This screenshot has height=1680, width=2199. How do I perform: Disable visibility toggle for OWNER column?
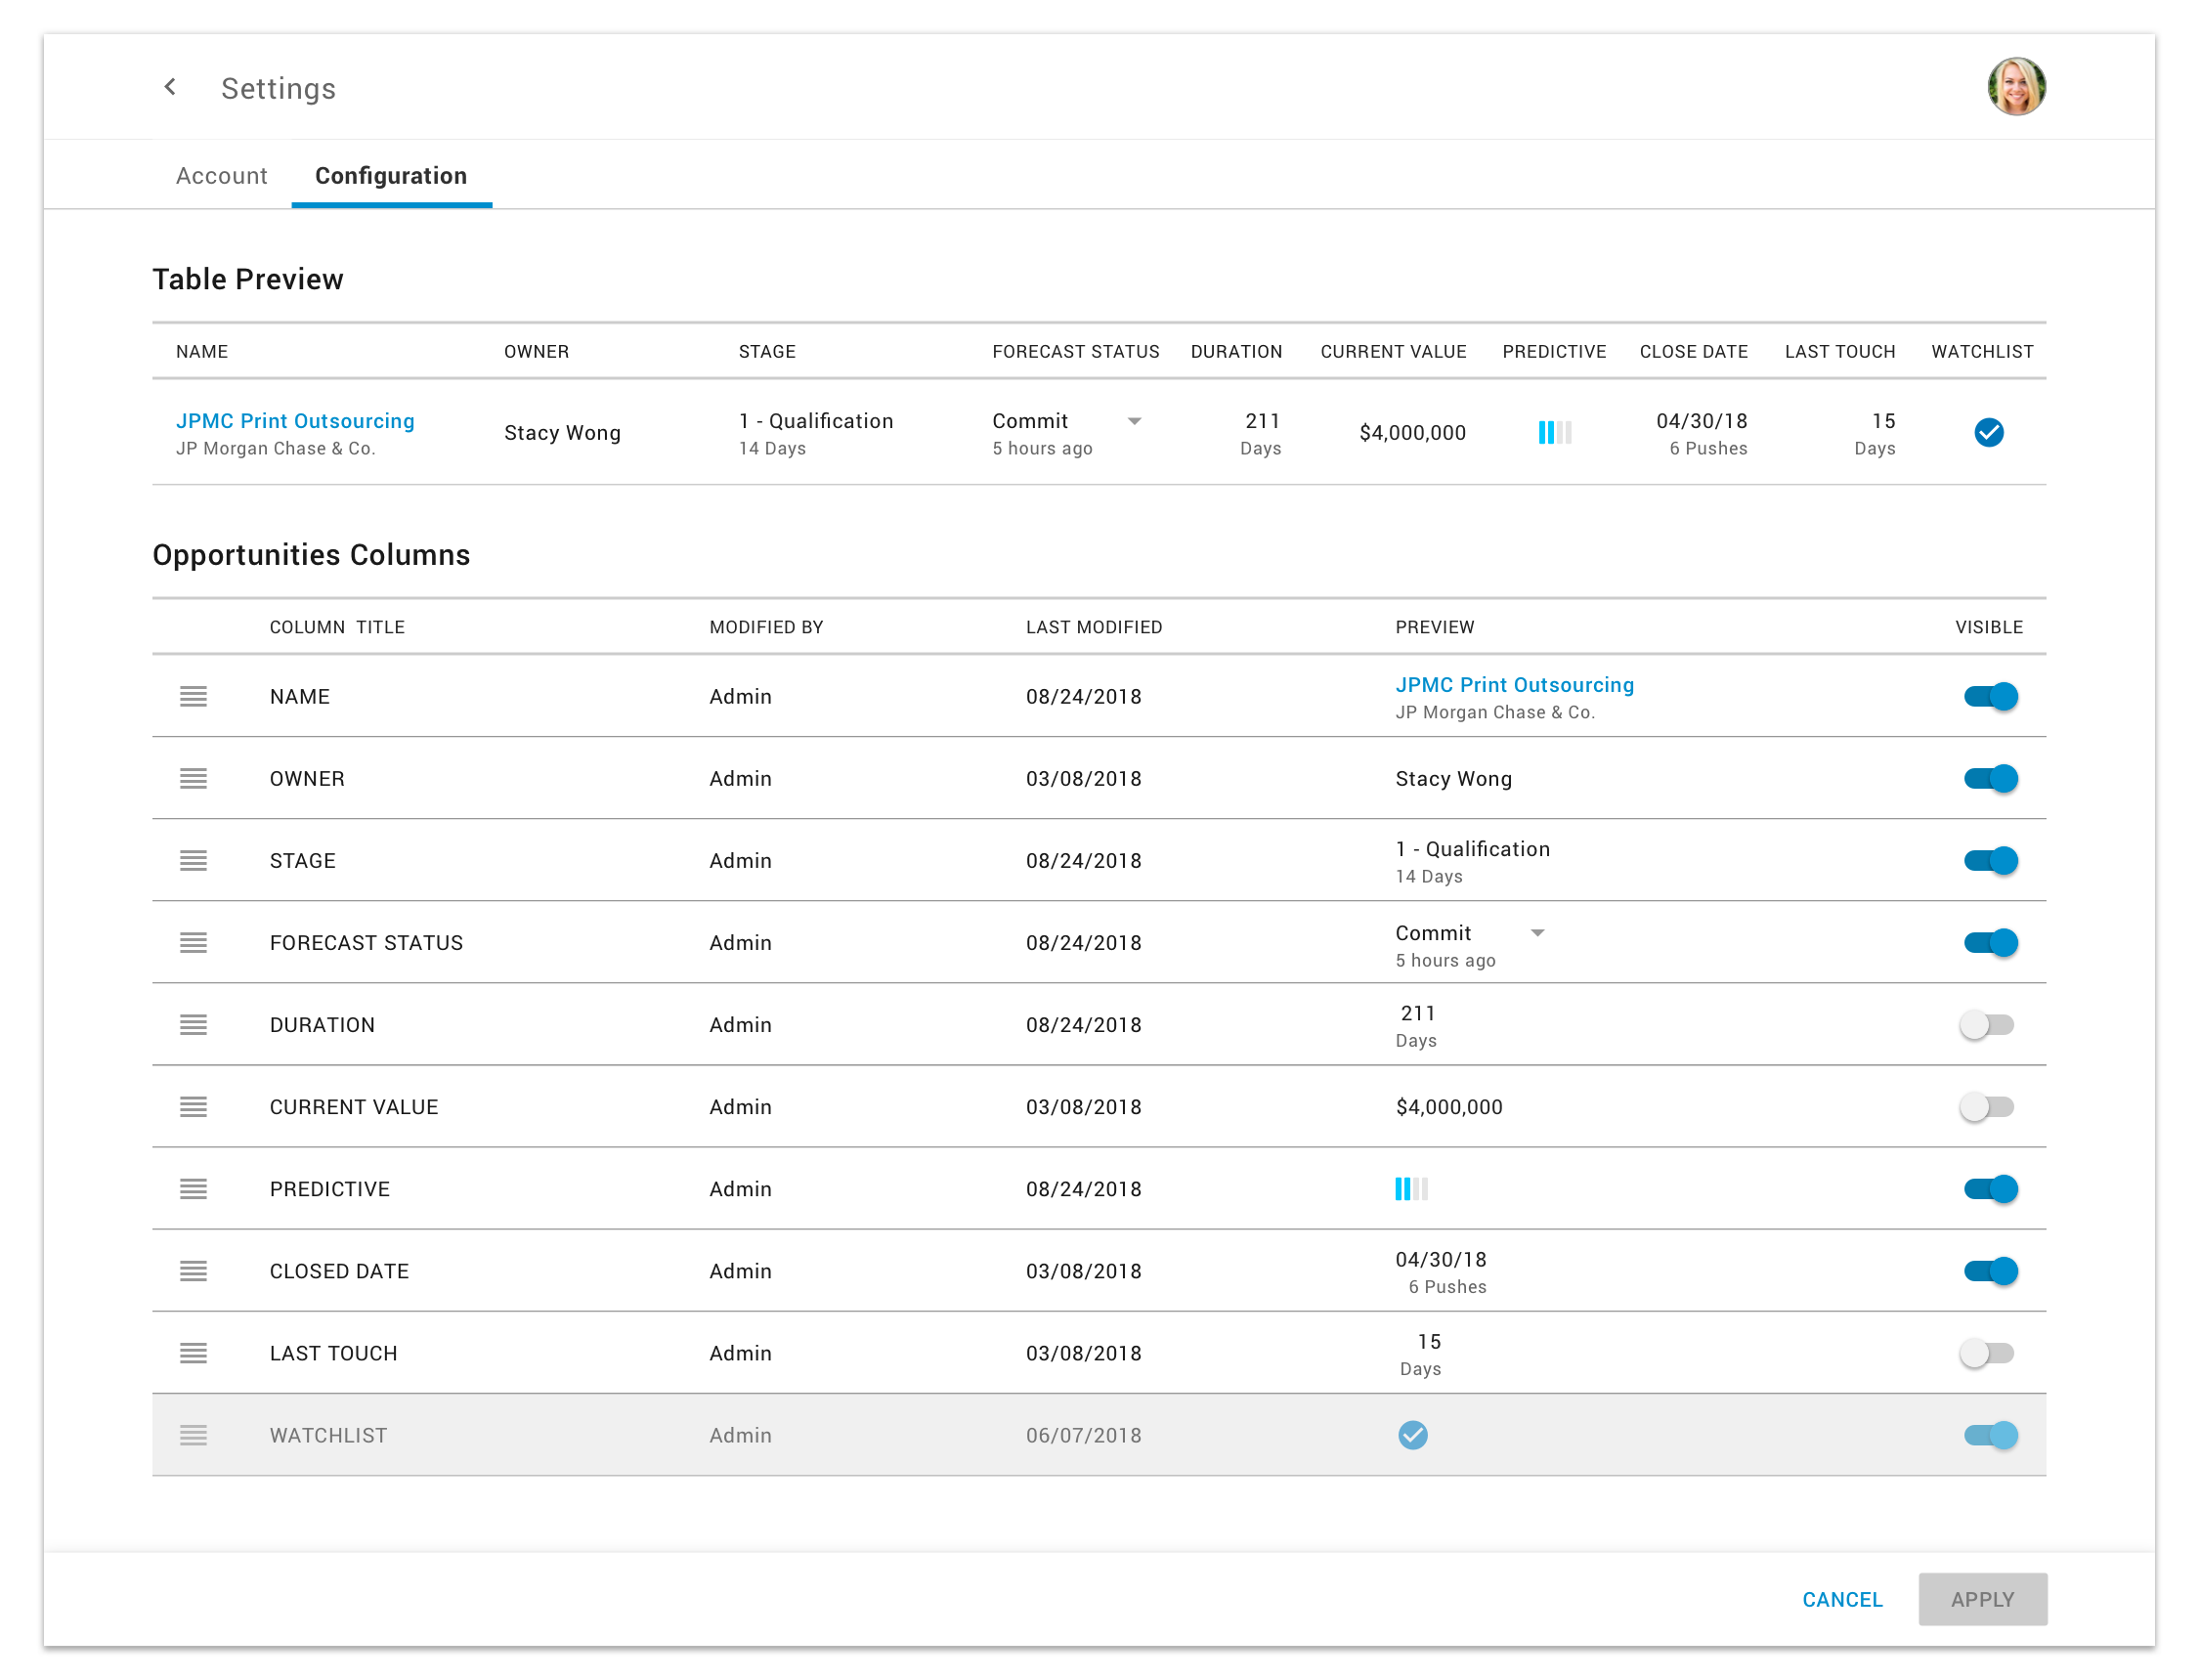click(1989, 778)
